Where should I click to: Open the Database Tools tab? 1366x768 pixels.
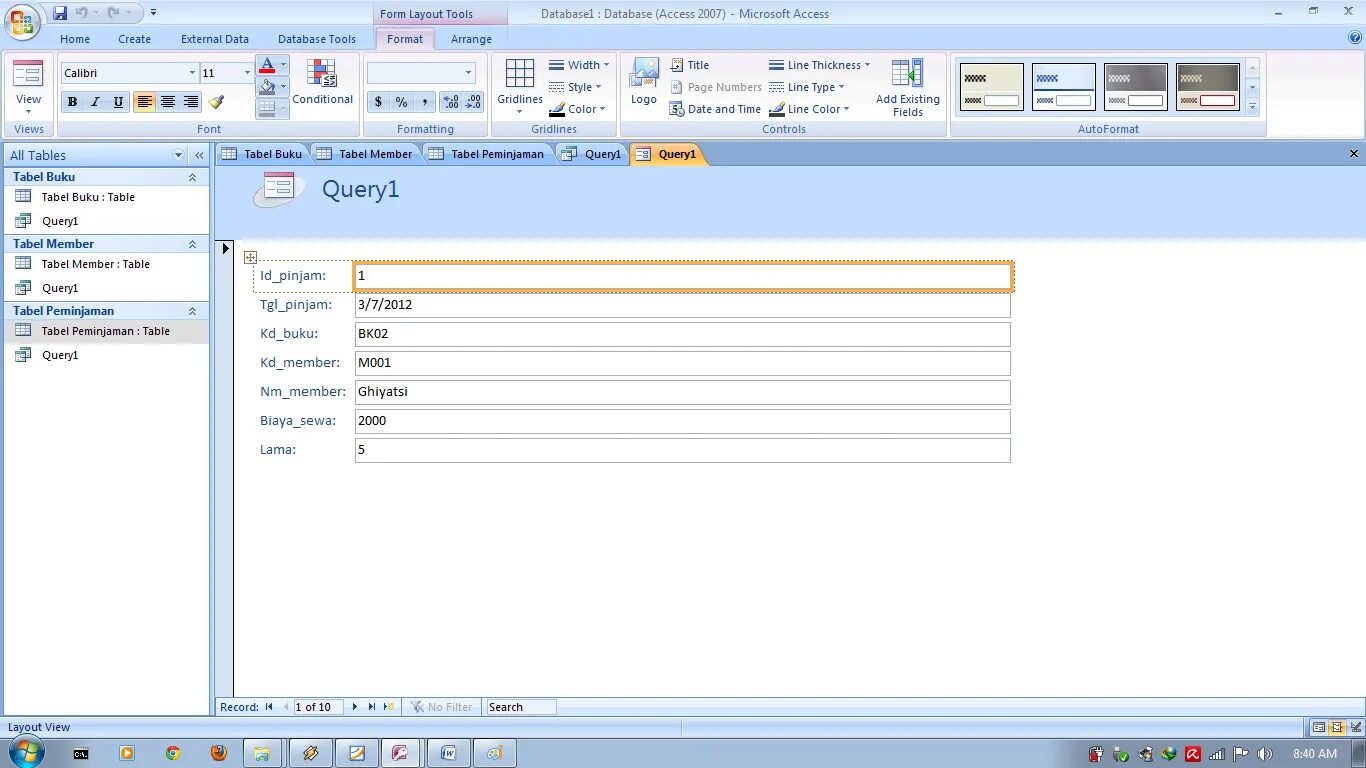[317, 39]
